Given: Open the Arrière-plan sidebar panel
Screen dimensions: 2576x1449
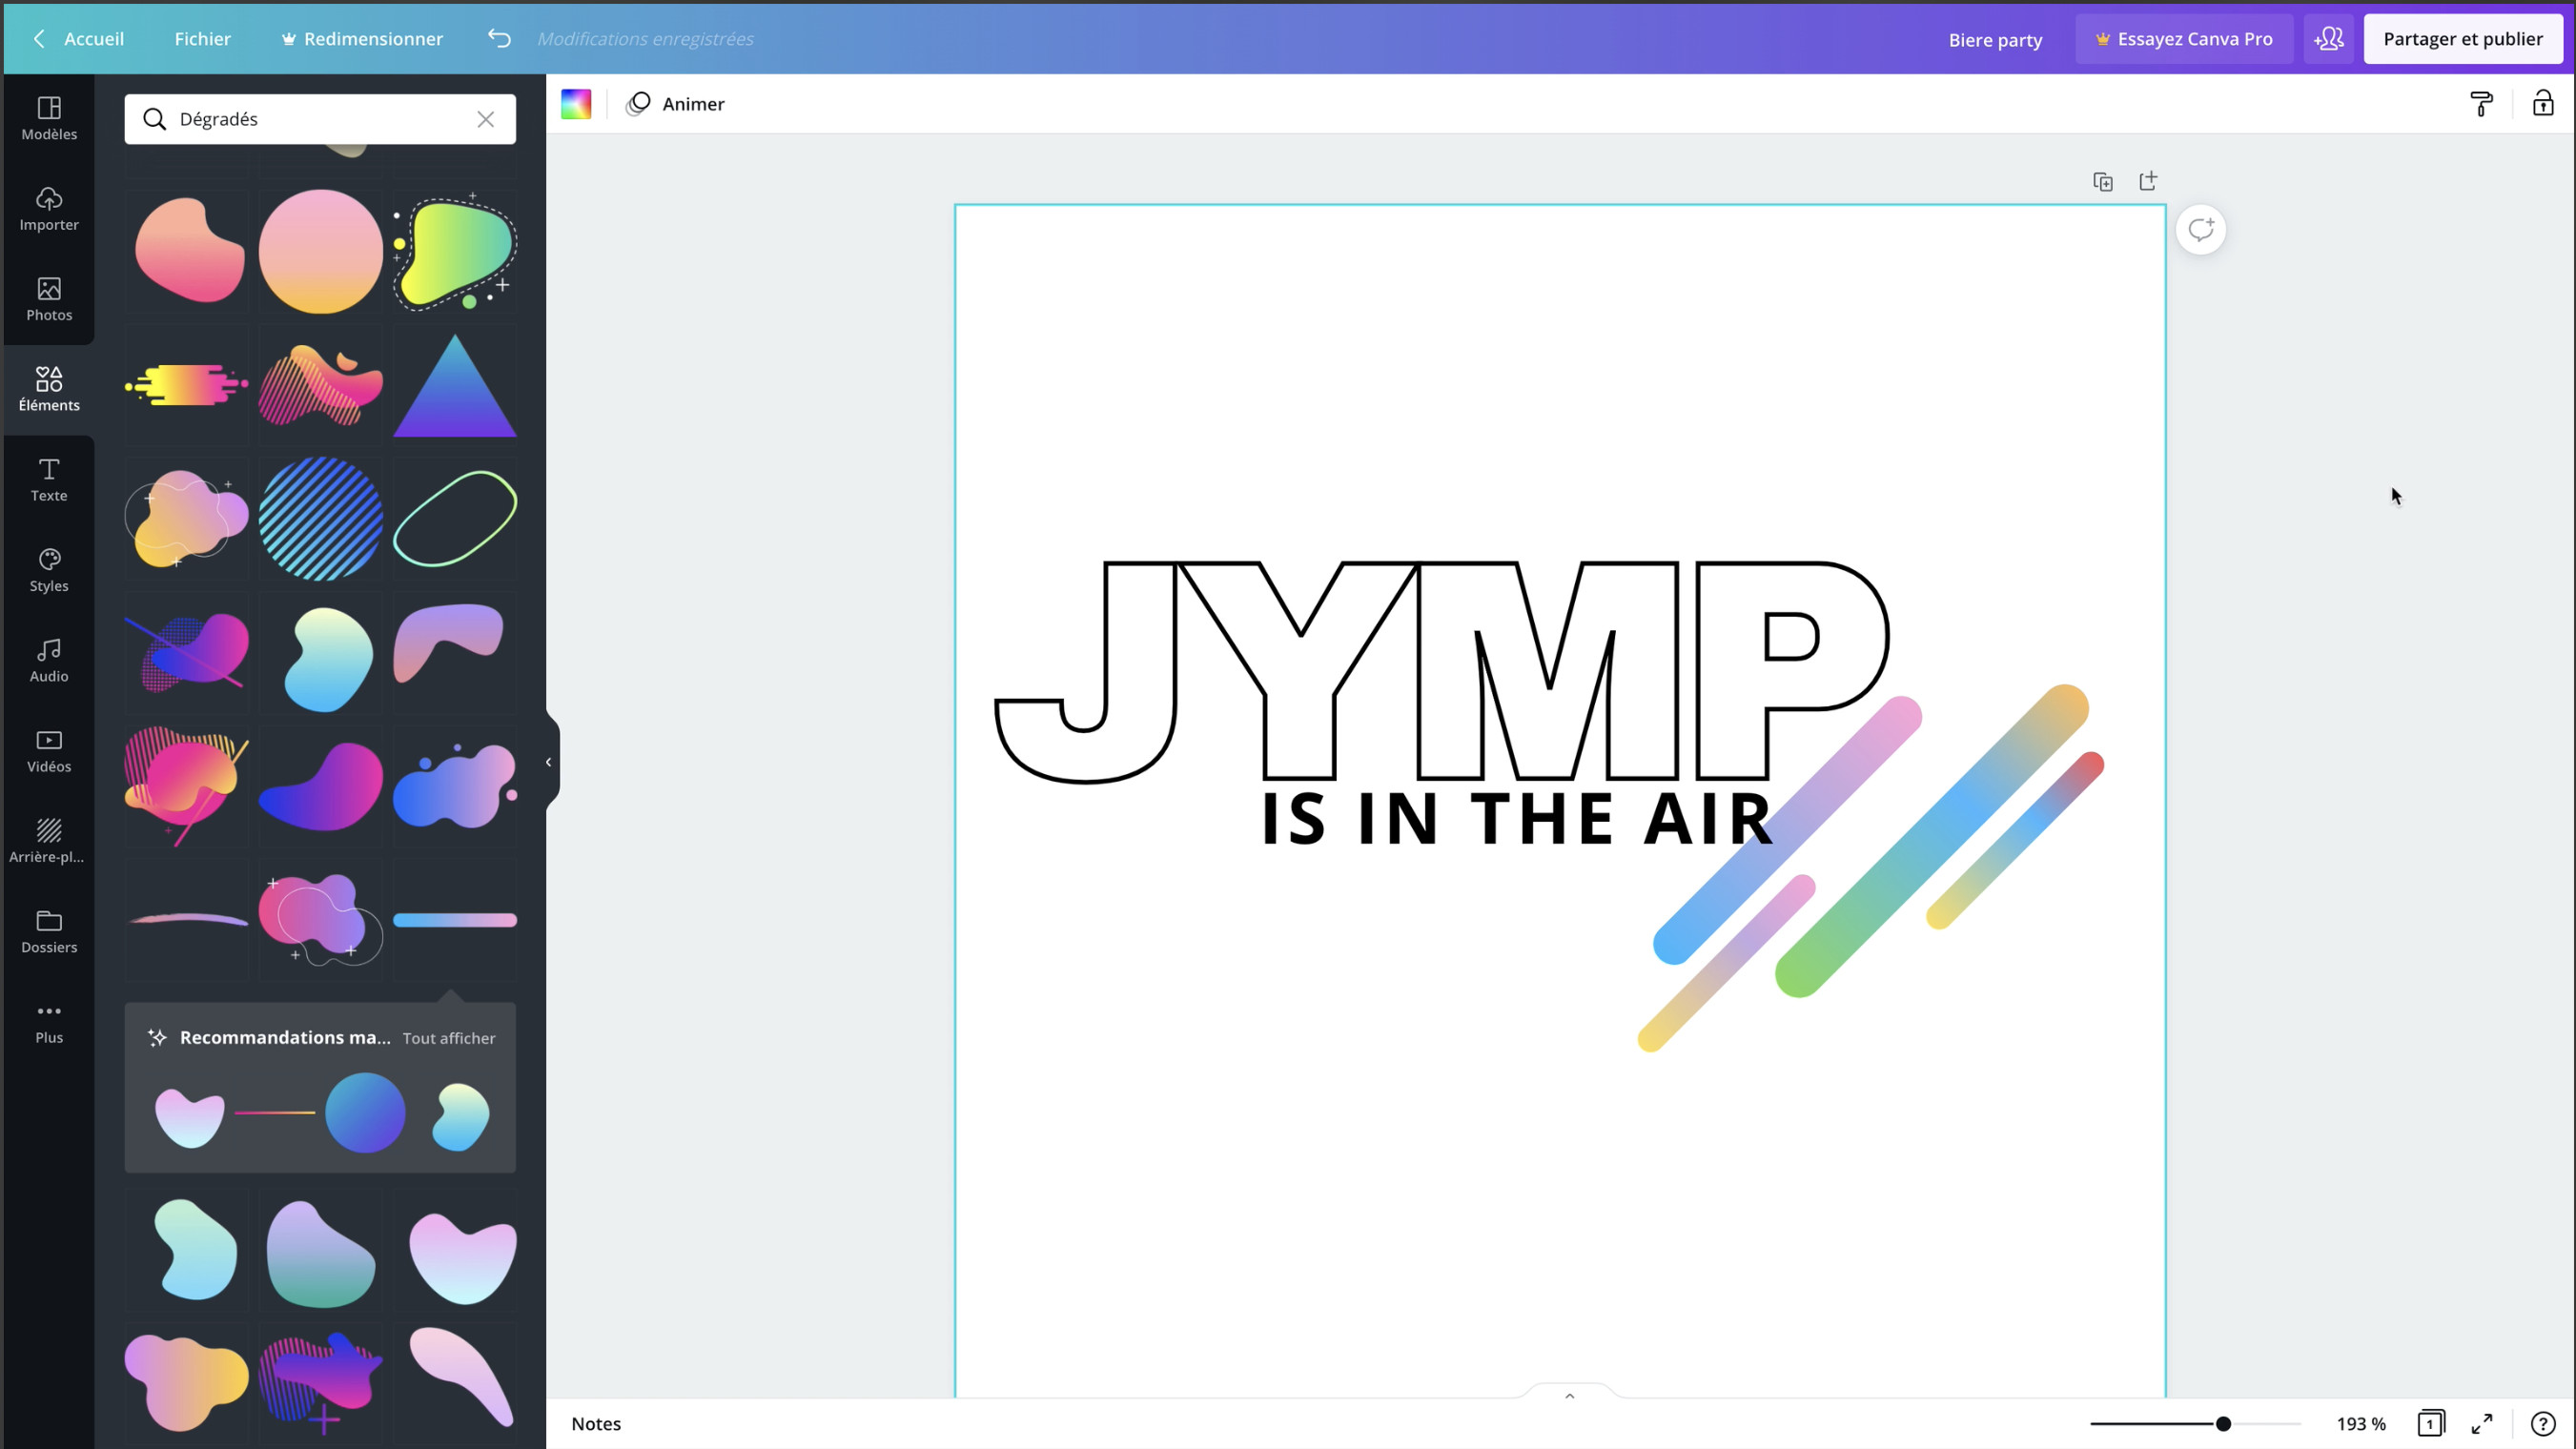Looking at the screenshot, I should pos(49,841).
